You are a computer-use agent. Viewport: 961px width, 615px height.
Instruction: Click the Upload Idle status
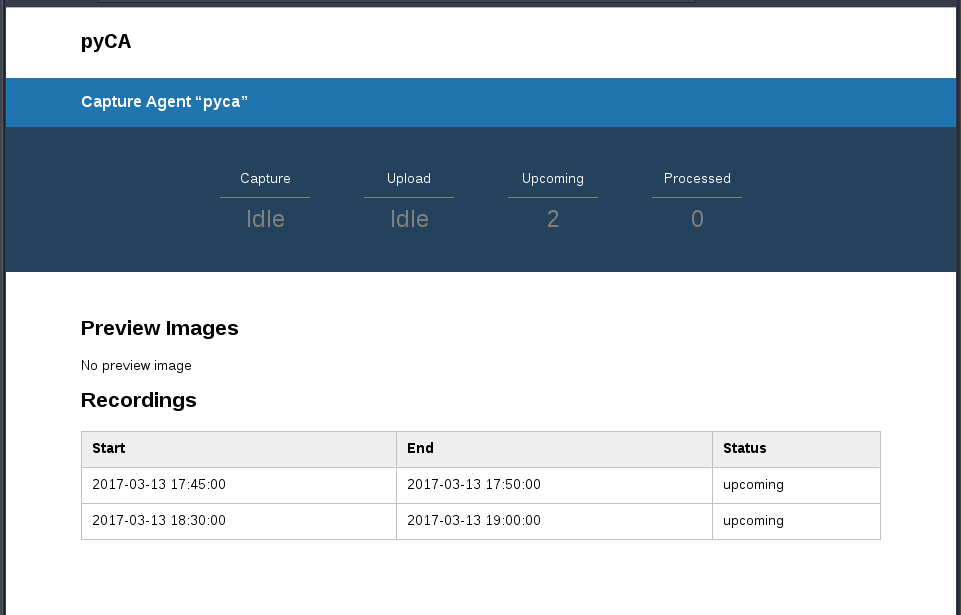point(408,218)
